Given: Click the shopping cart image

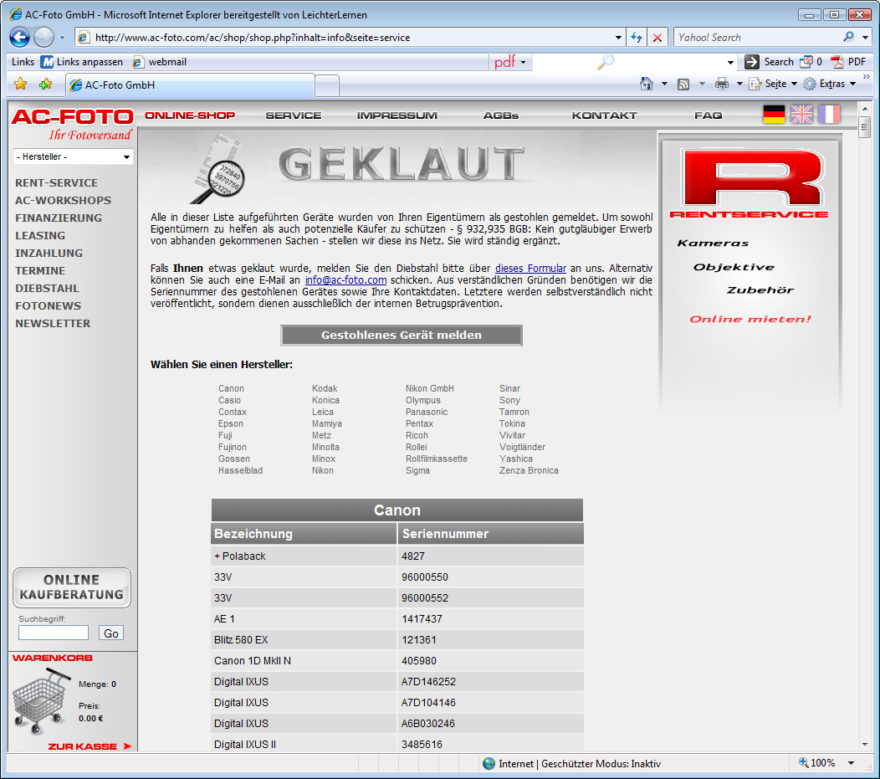Looking at the screenshot, I should tap(41, 703).
